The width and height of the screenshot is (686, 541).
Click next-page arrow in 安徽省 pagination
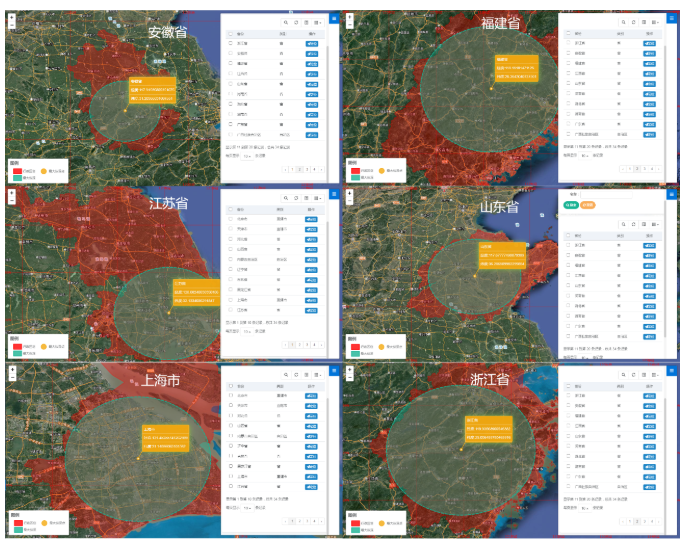pos(322,169)
